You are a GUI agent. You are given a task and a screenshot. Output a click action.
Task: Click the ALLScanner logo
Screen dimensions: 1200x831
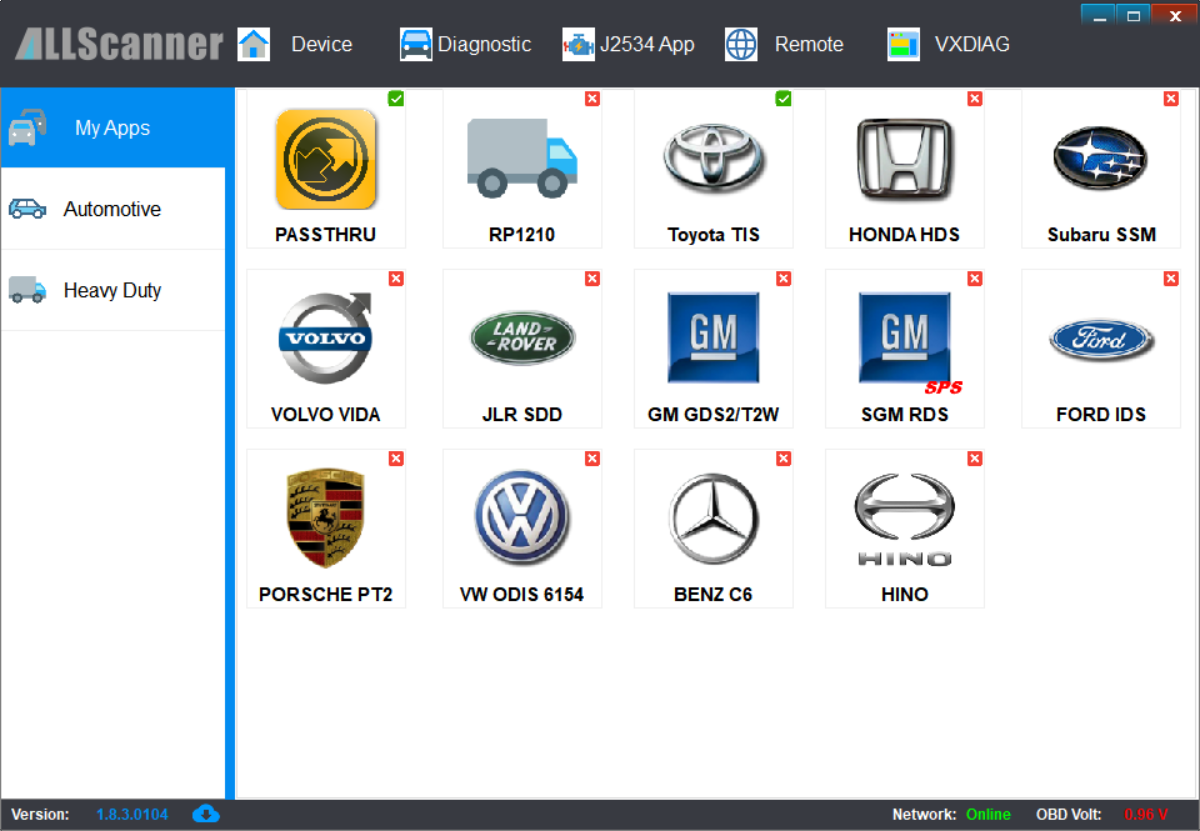(x=119, y=44)
